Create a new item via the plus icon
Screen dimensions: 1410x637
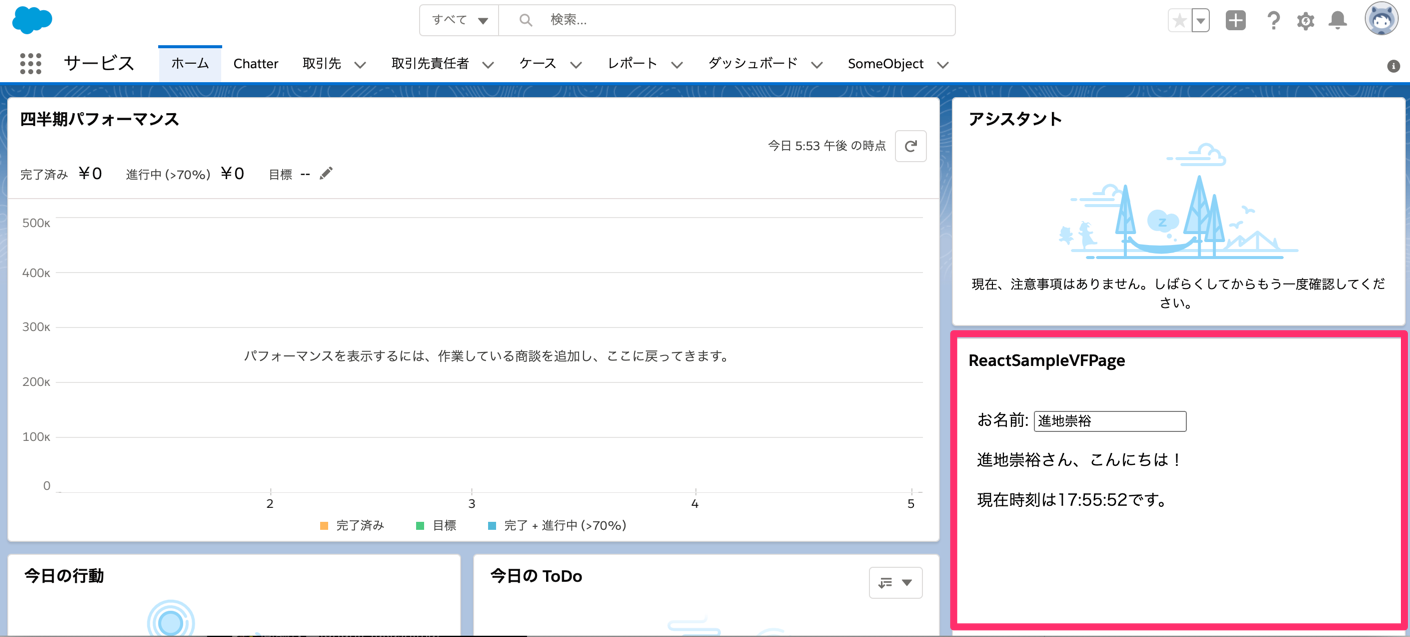1235,20
